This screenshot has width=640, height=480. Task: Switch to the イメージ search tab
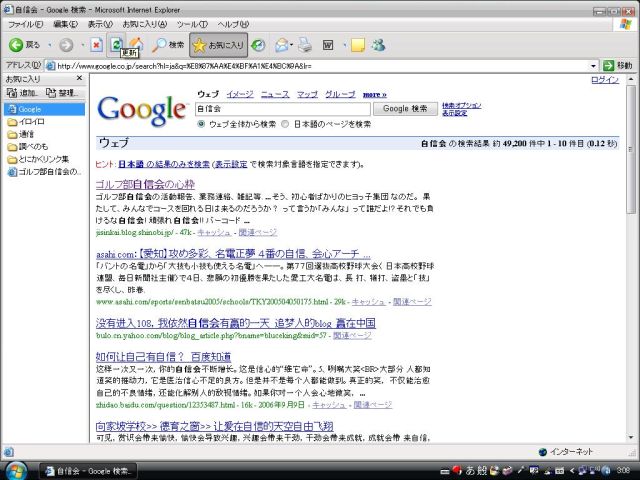(240, 94)
